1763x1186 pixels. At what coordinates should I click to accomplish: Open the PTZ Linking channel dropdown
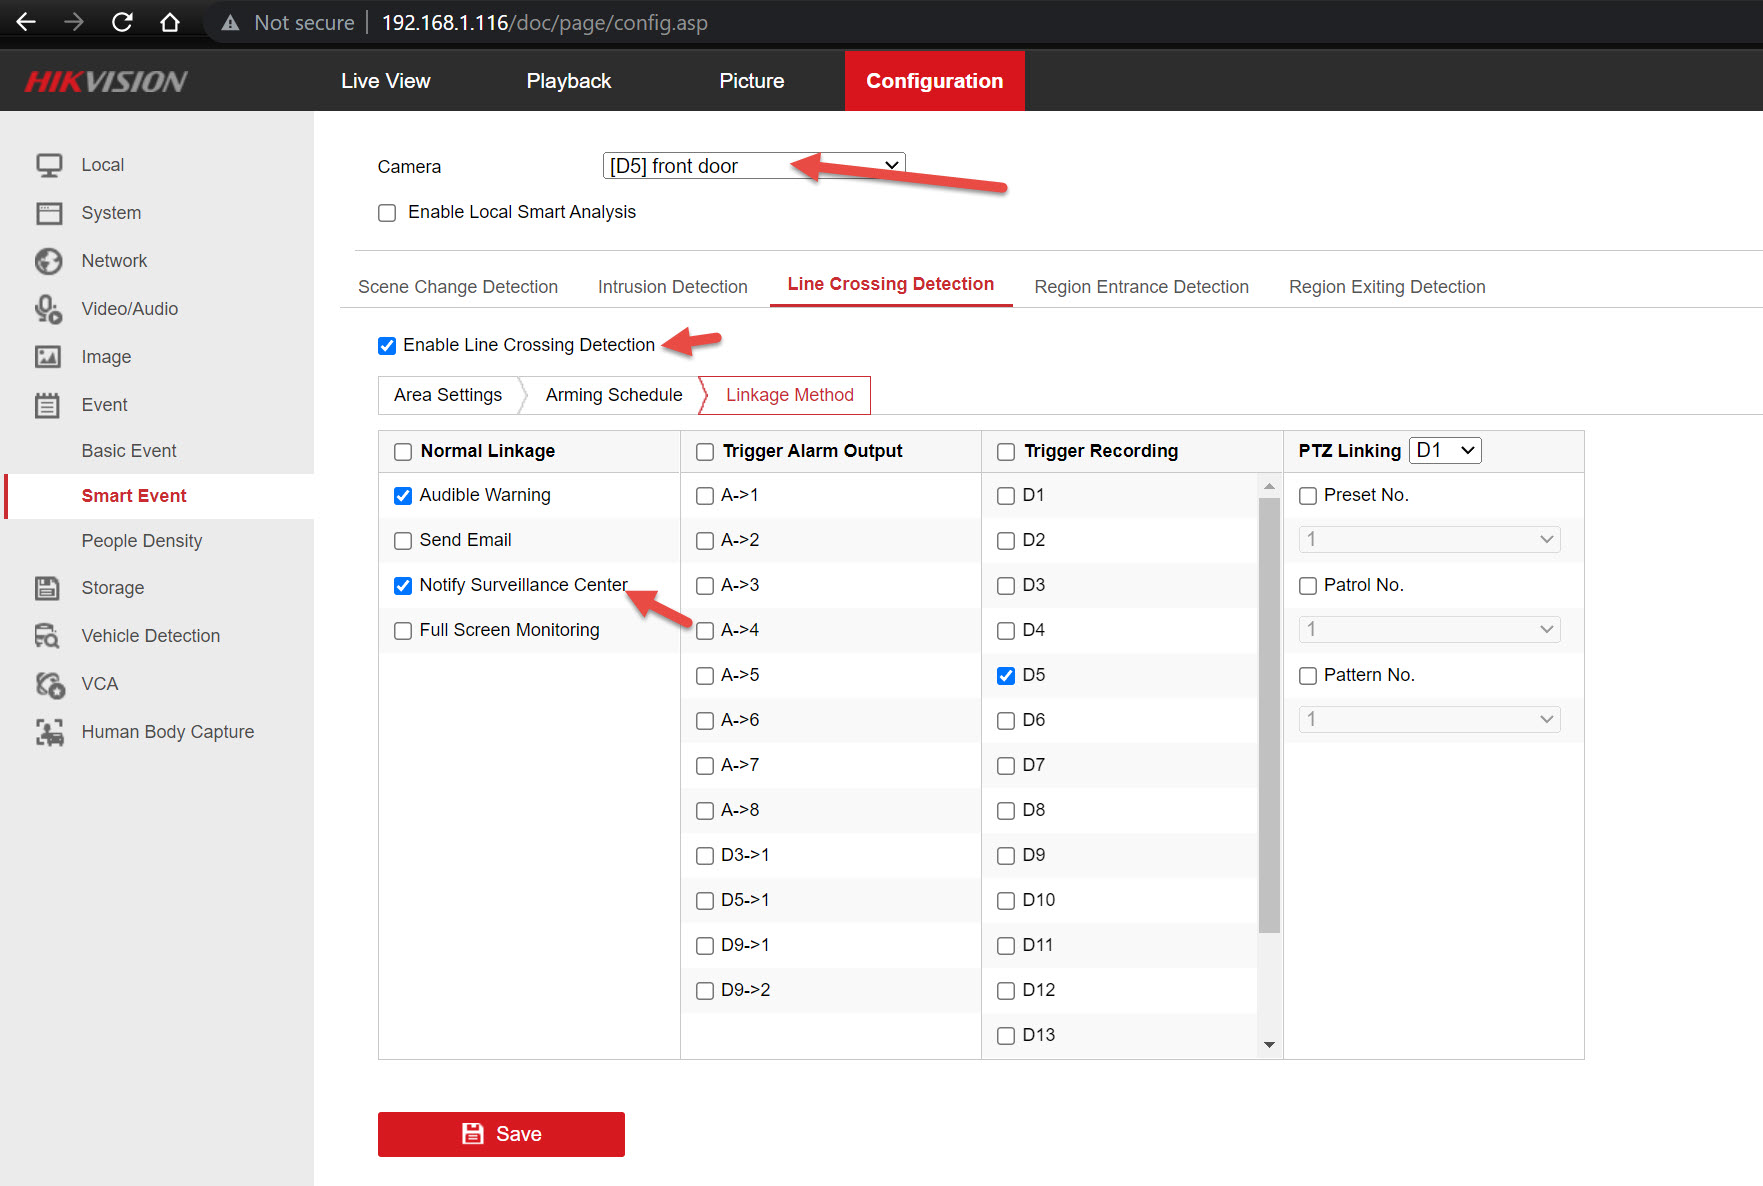click(x=1445, y=451)
